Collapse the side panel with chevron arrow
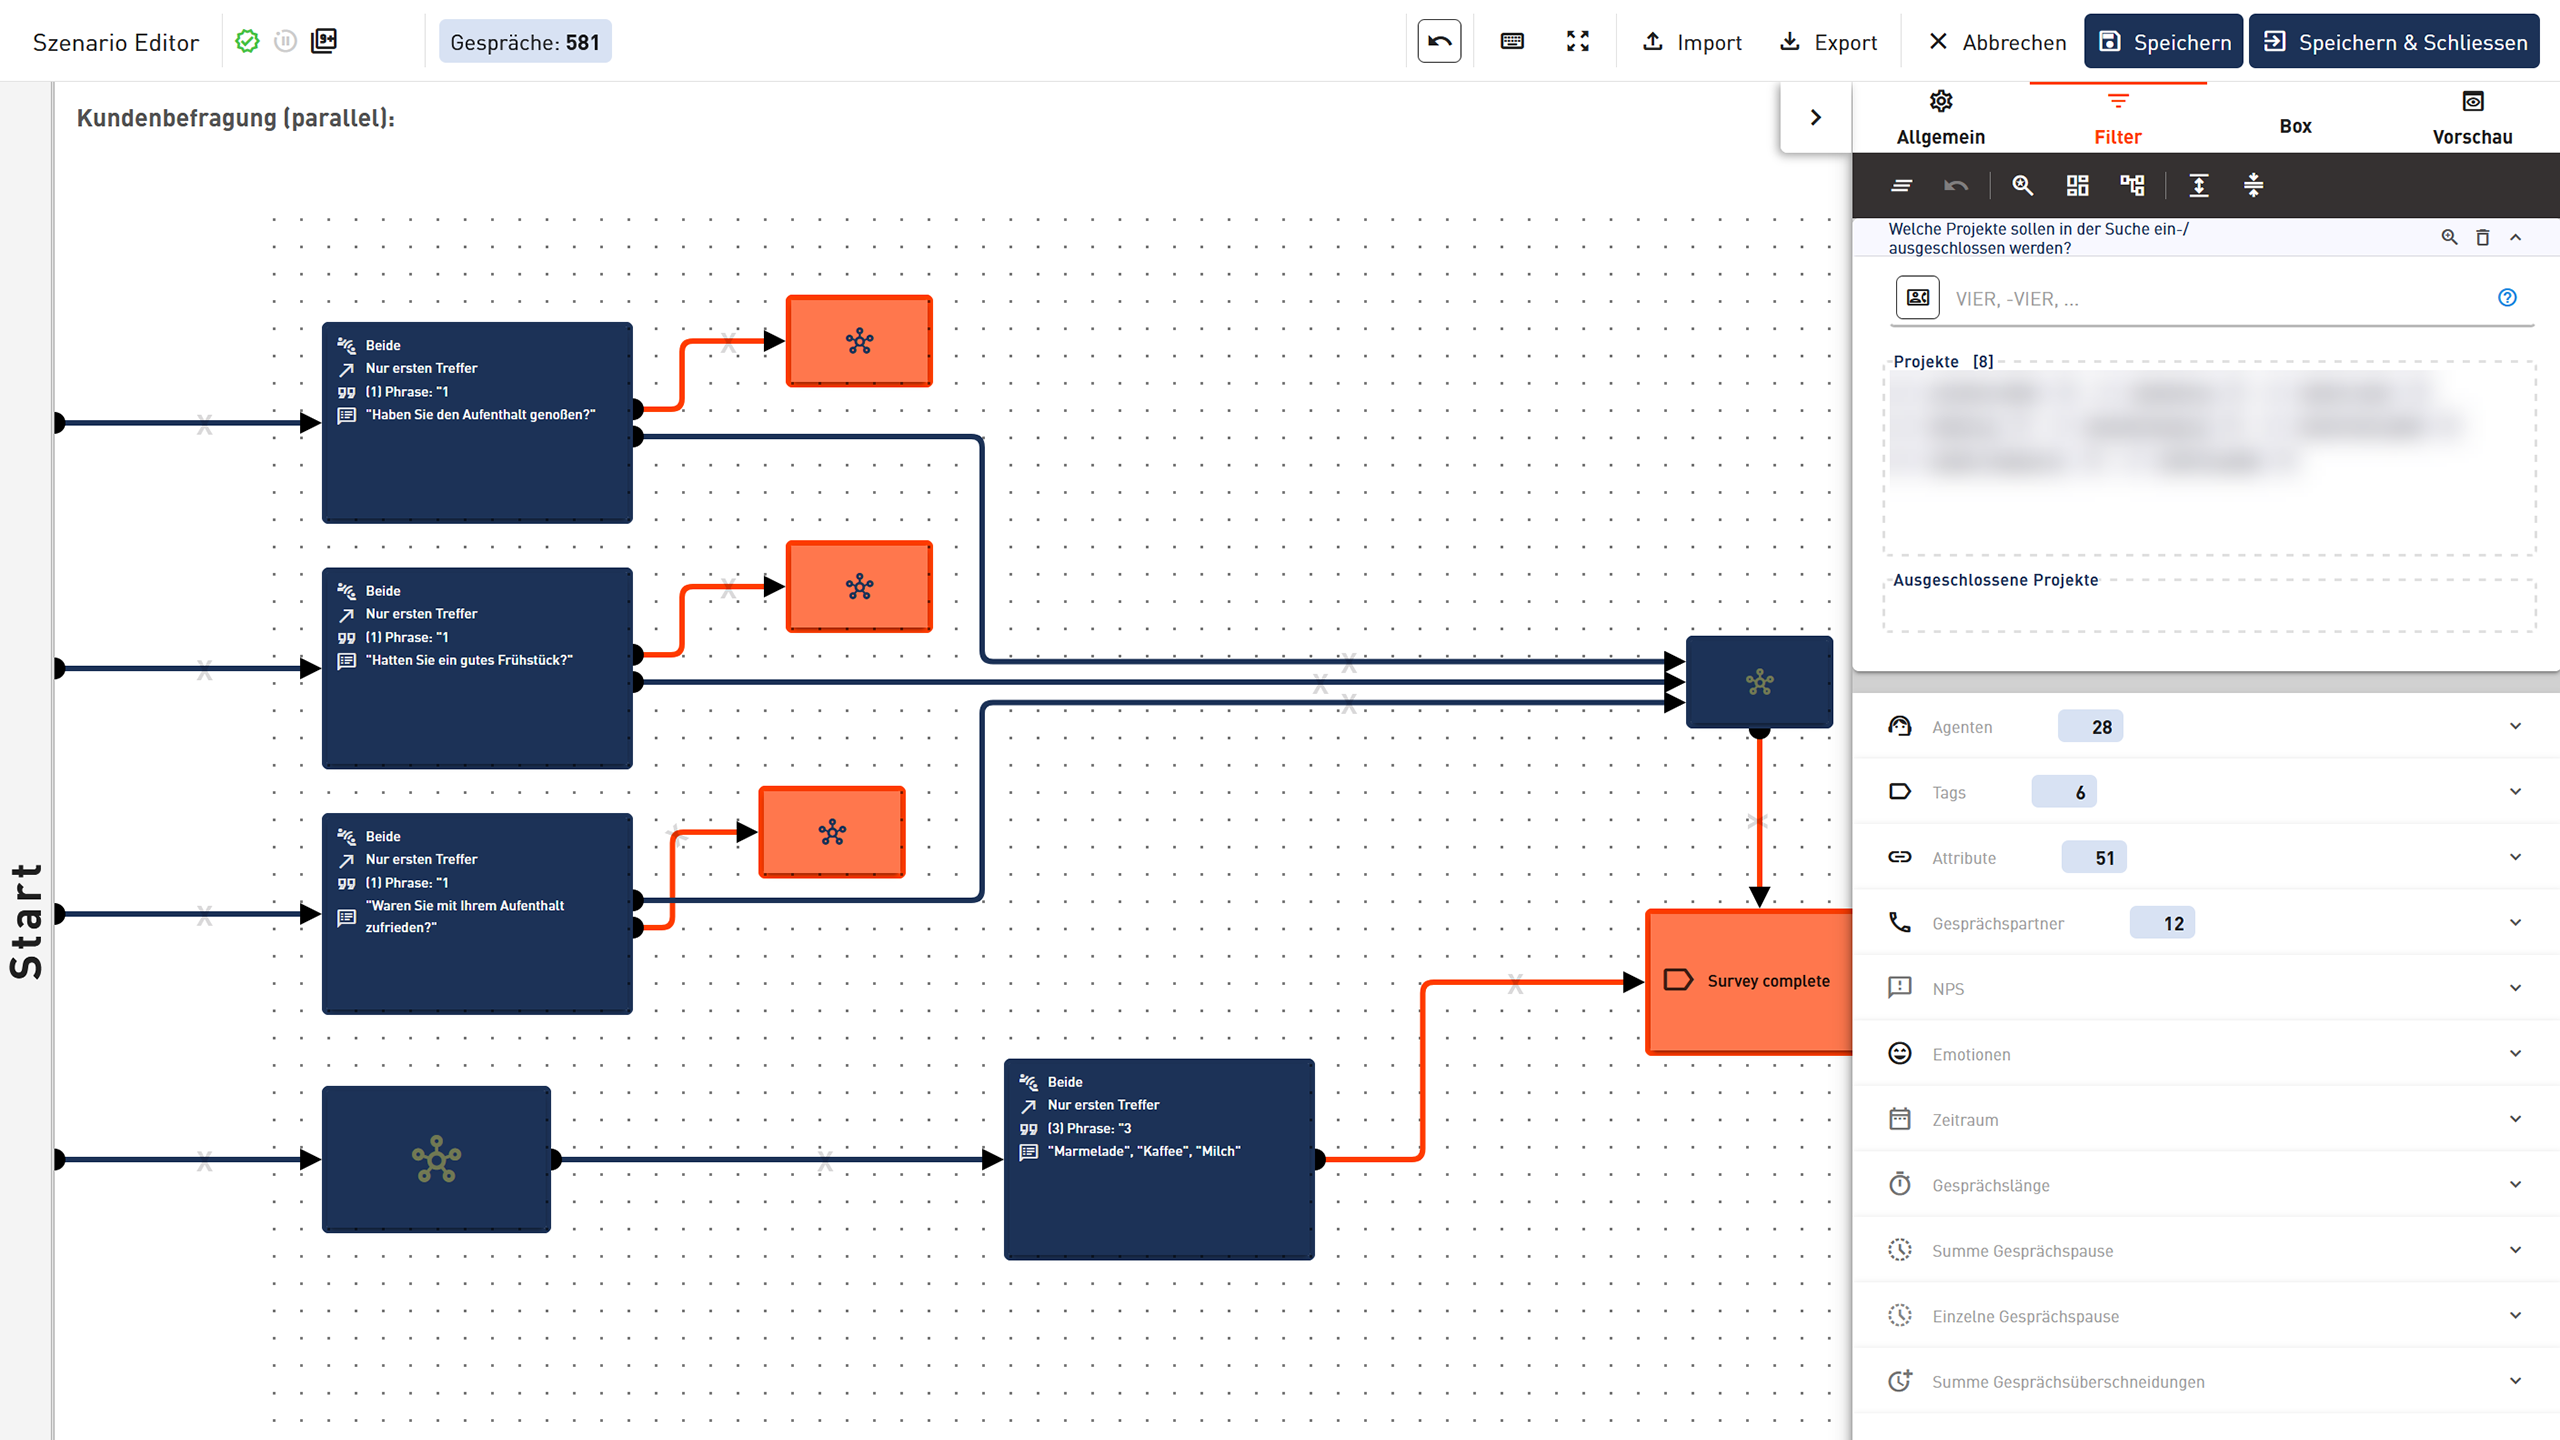The height and width of the screenshot is (1440, 2560). [x=1815, y=117]
